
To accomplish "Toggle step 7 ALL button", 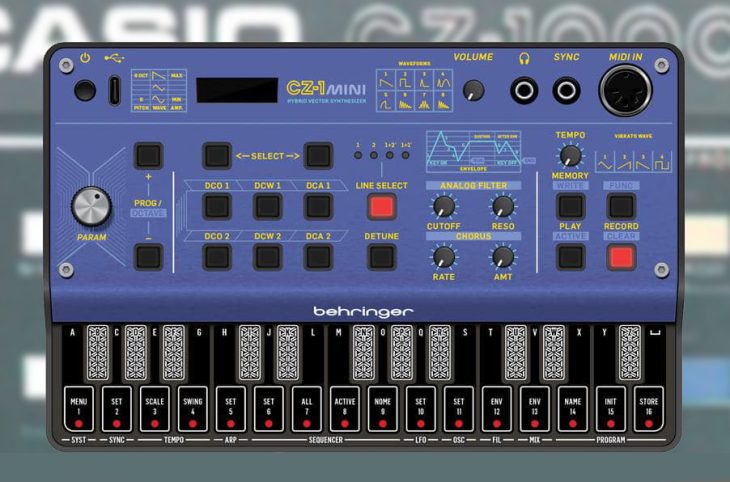I will tap(307, 408).
